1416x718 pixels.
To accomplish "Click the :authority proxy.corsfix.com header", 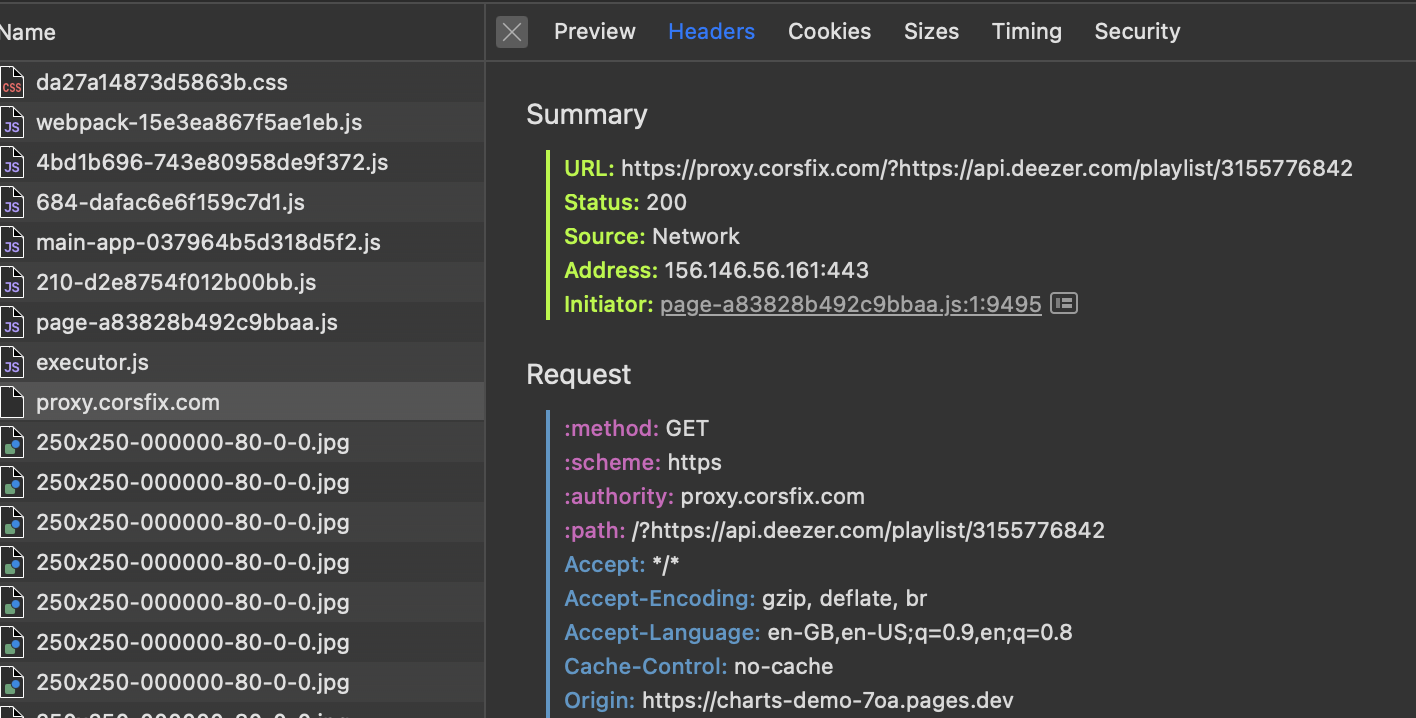I will point(714,496).
